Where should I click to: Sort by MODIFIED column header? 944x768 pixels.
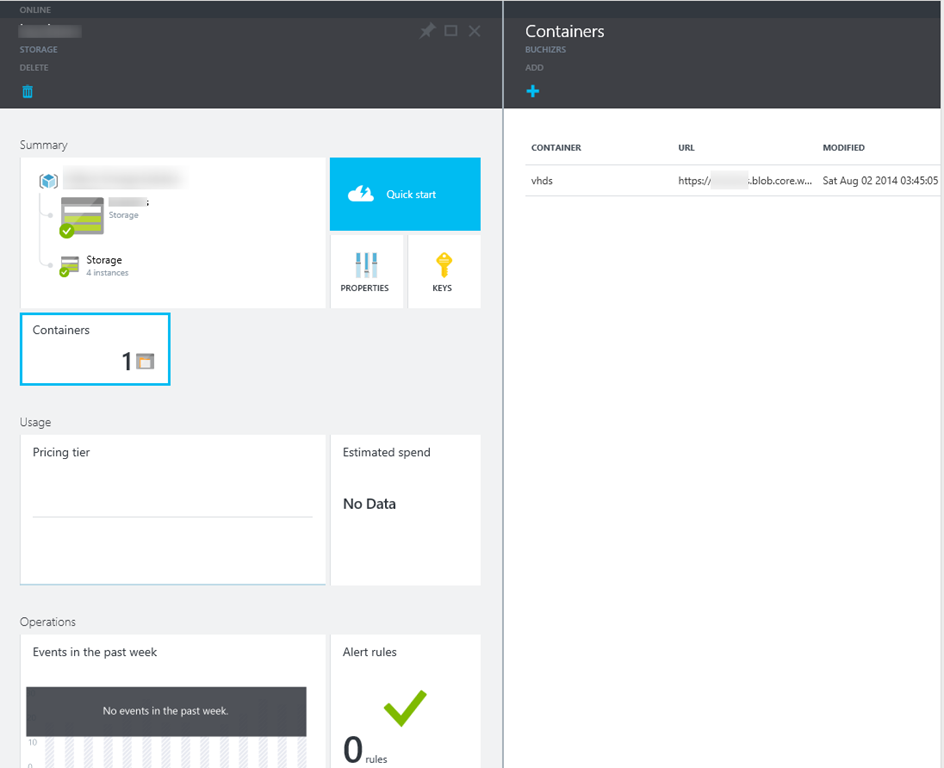(x=843, y=147)
